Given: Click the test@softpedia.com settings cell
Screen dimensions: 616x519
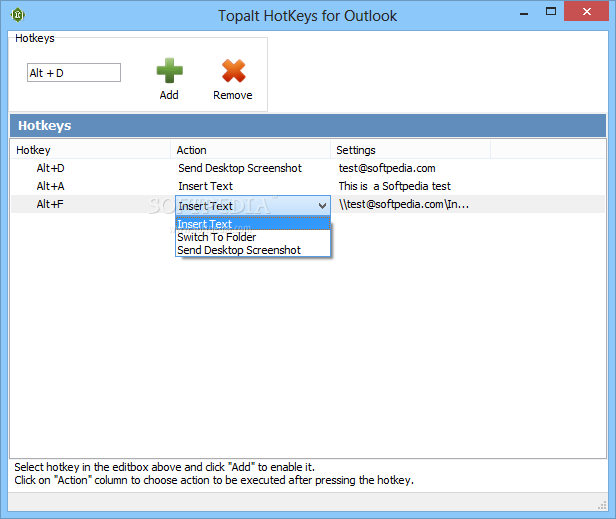Looking at the screenshot, I should (x=387, y=168).
